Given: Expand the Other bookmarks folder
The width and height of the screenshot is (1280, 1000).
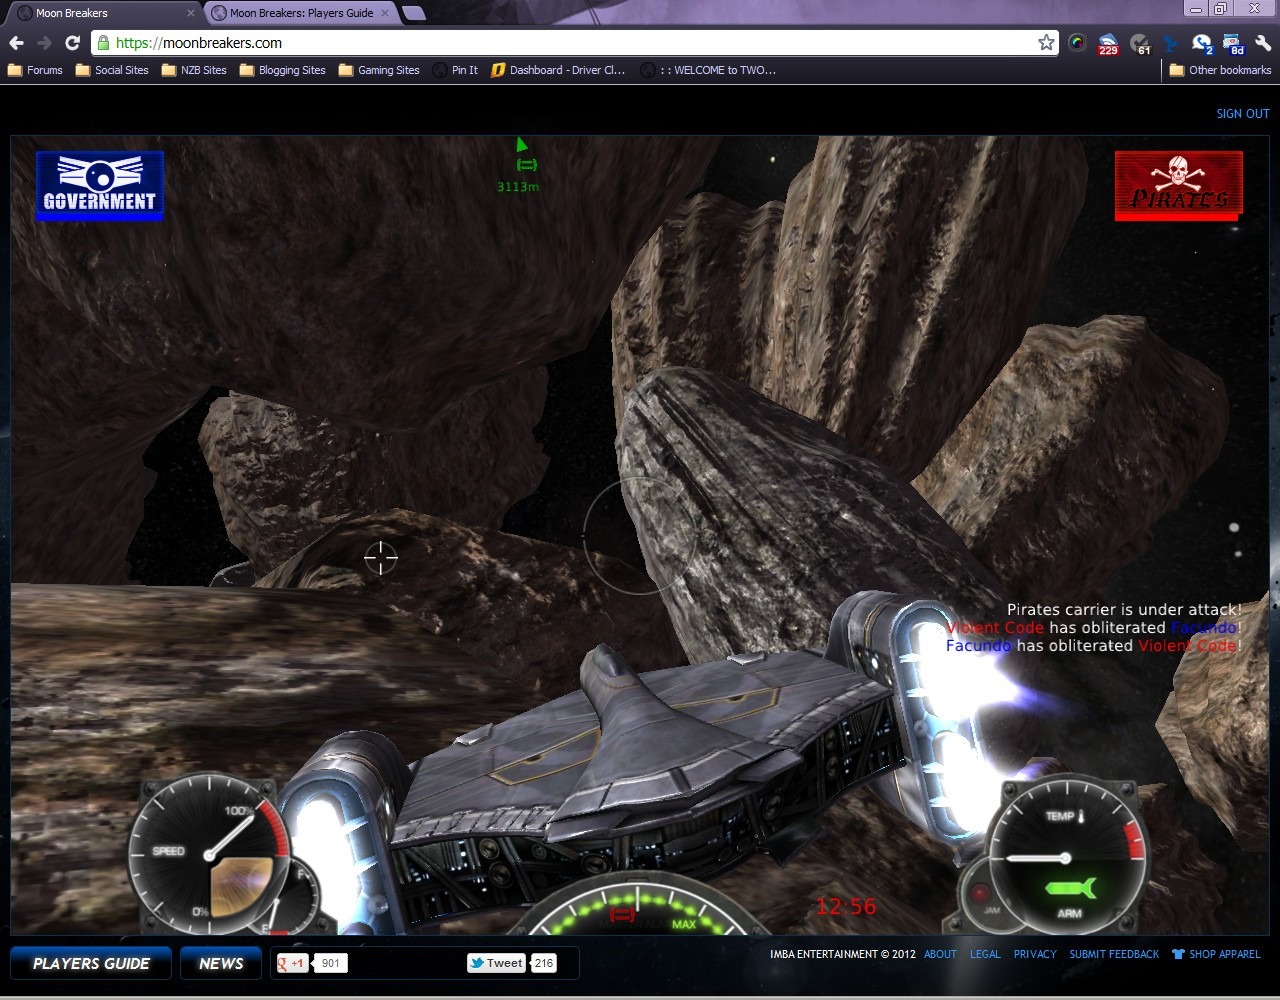Looking at the screenshot, I should [1220, 70].
